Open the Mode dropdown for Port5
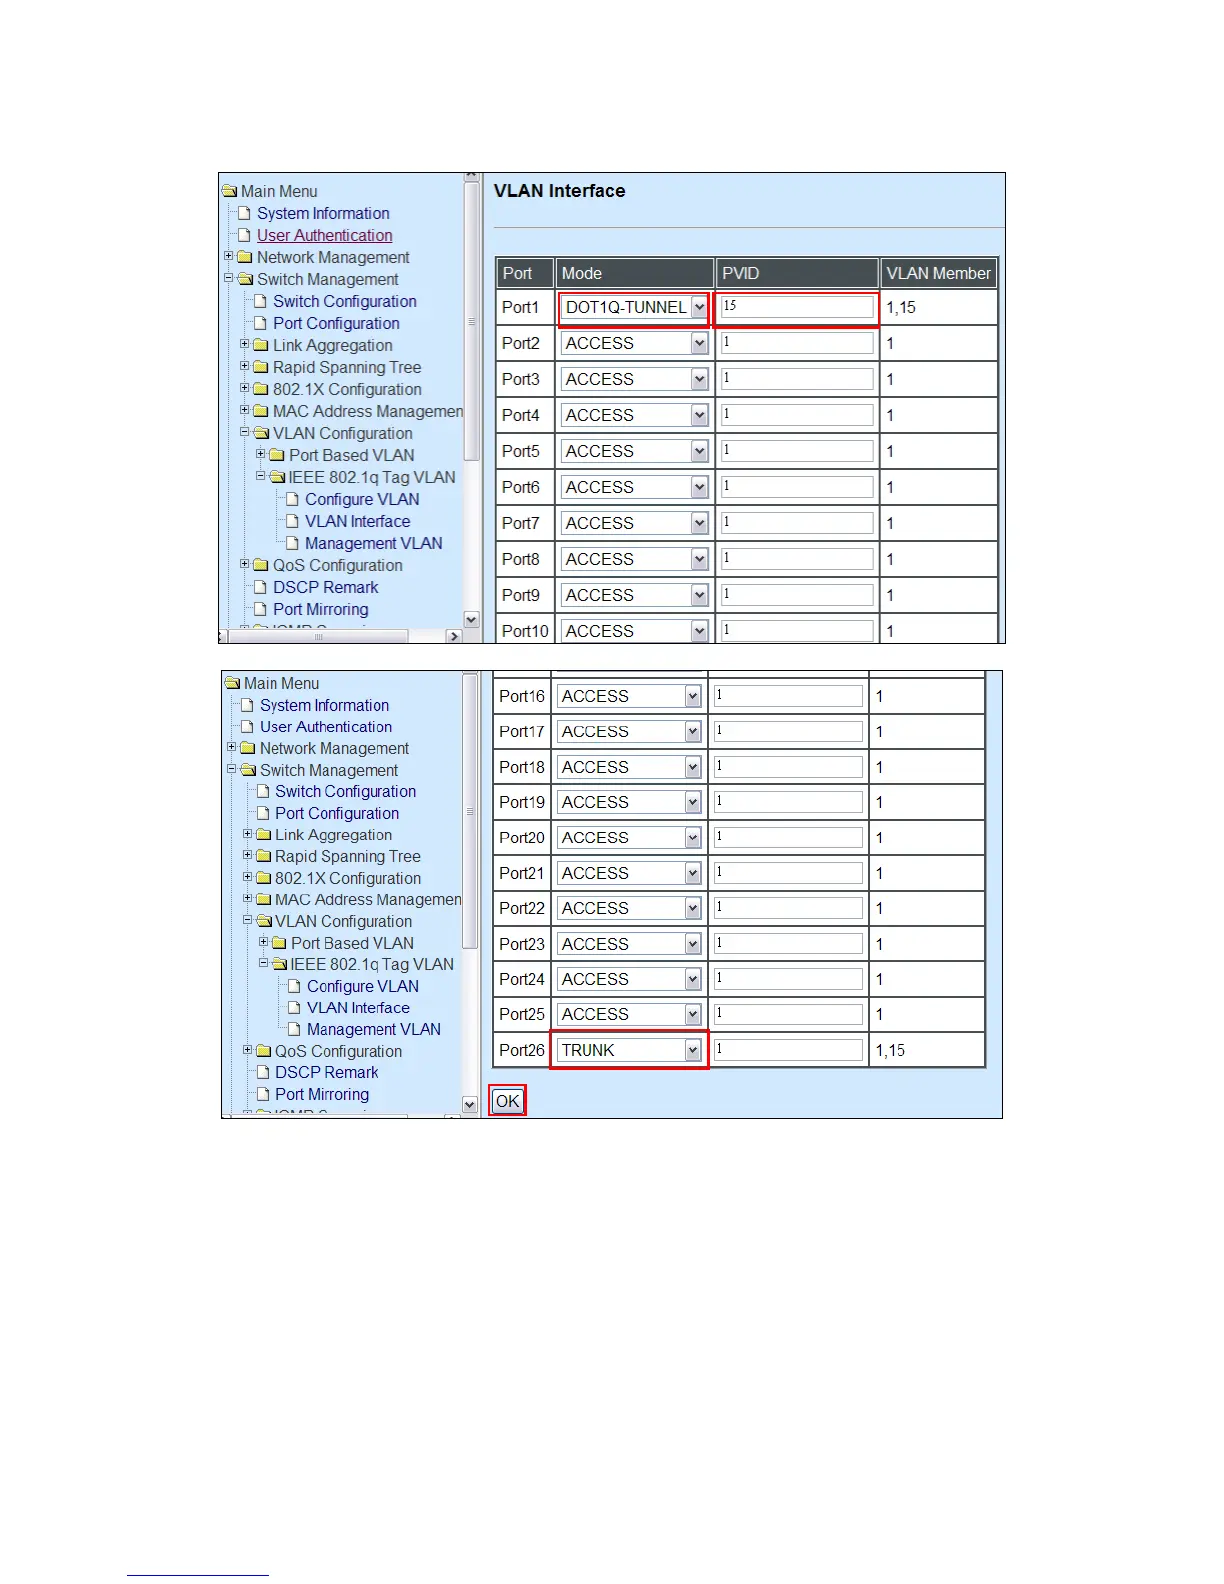The height and width of the screenshot is (1584, 1224). point(635,452)
